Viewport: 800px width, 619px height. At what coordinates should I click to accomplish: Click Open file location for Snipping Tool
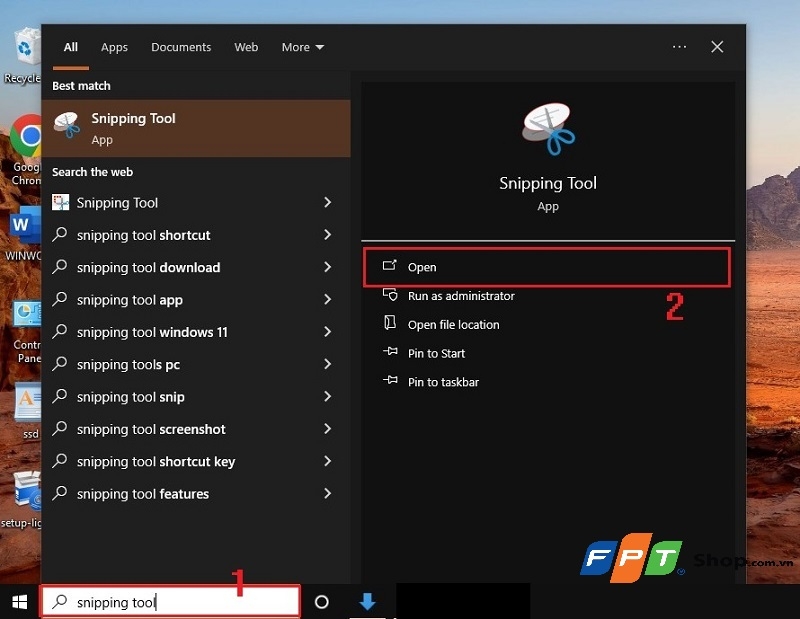click(452, 324)
